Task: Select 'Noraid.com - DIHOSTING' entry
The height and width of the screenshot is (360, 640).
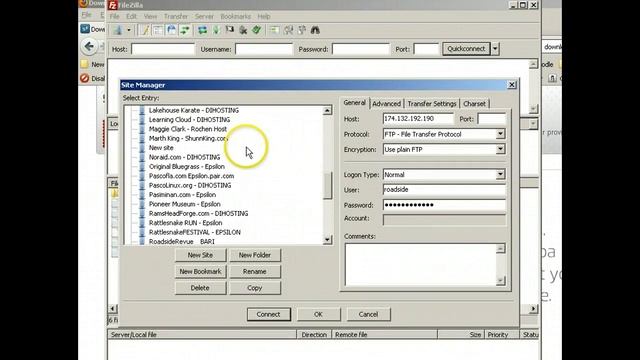Action: coord(184,157)
